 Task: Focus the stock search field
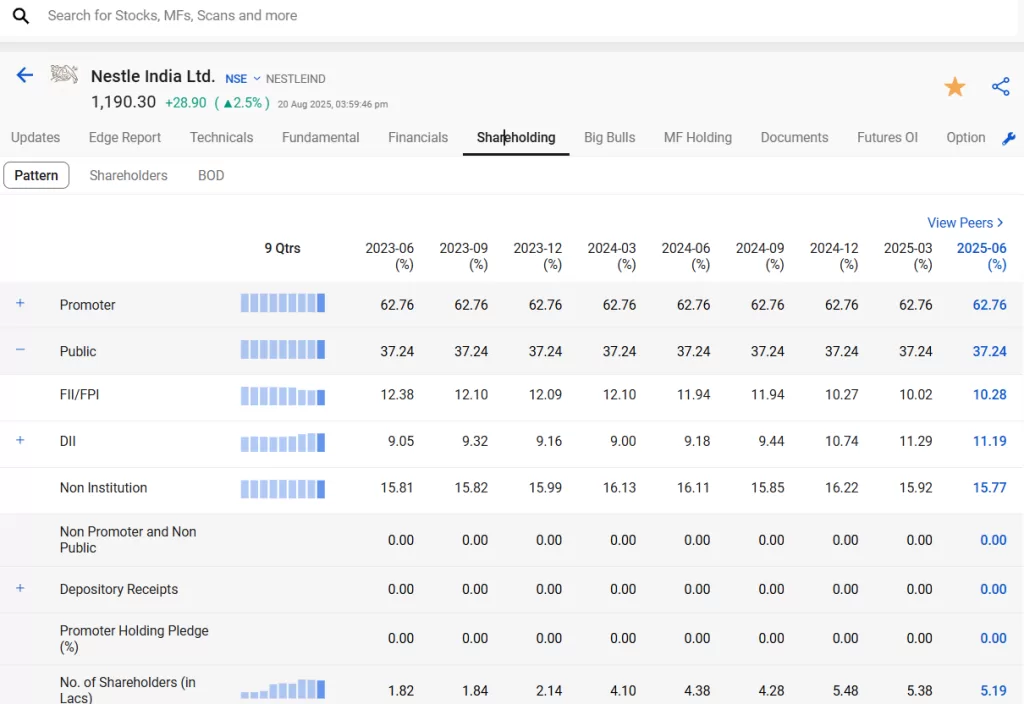509,16
